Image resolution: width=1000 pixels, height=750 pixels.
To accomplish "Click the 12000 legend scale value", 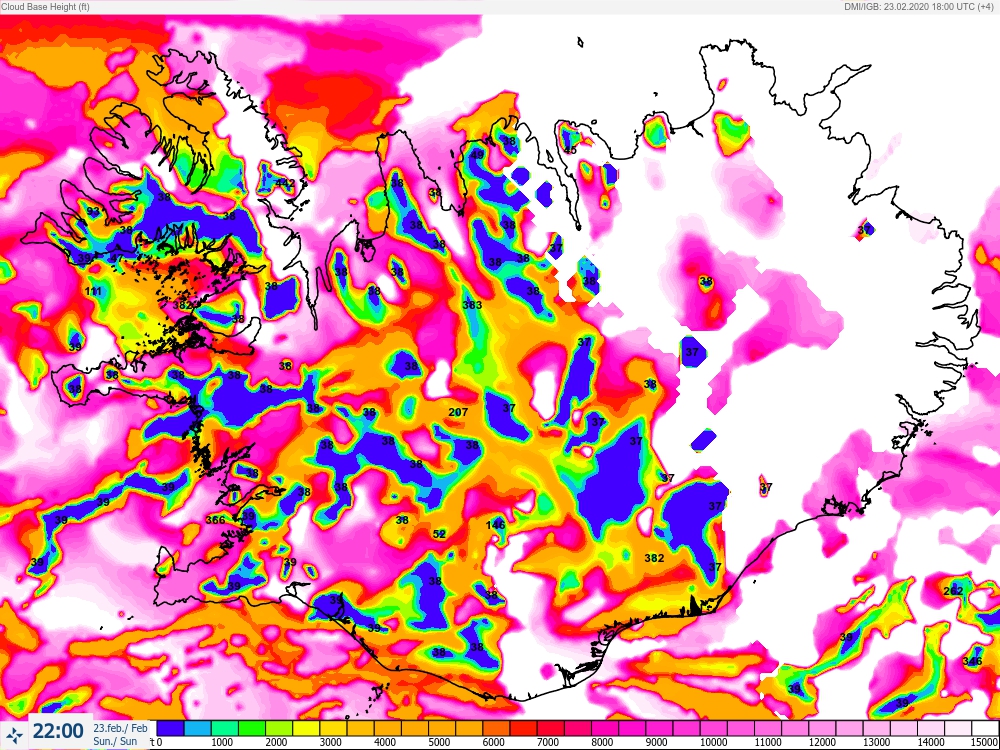I will tap(821, 742).
